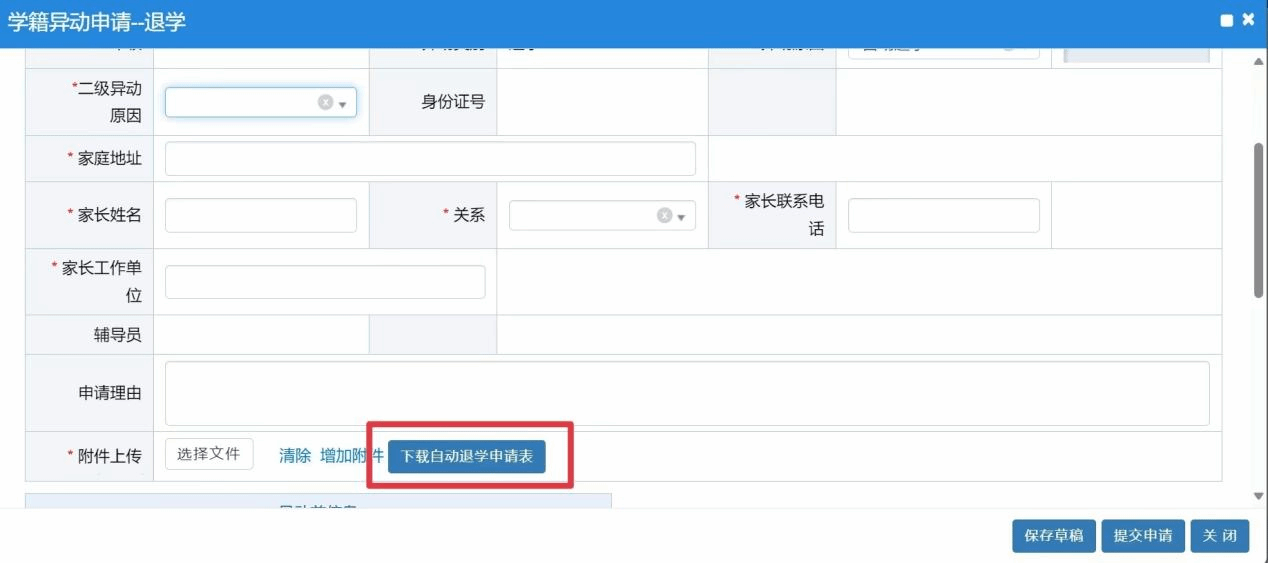The width and height of the screenshot is (1268, 563).
Task: Click the 关闭 button at bottom
Action: 1220,536
